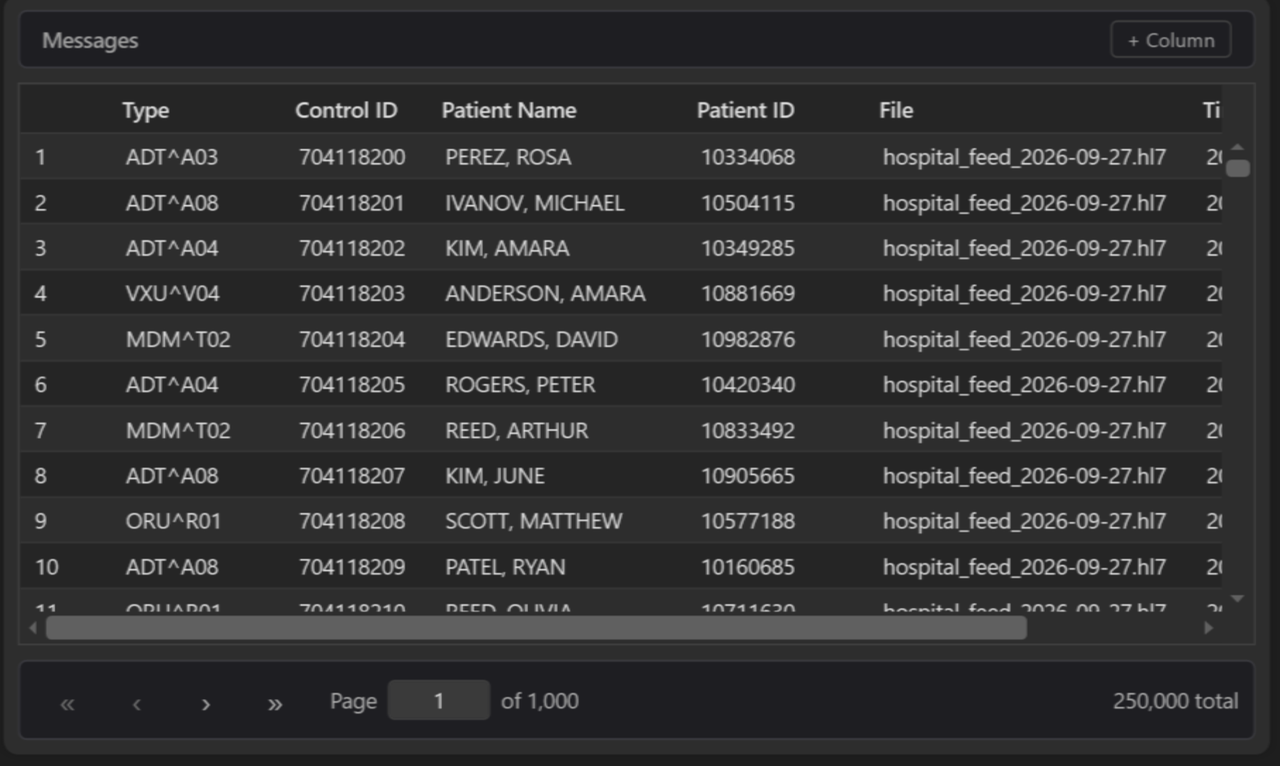Click control ID 704118208
1280x766 pixels.
(x=352, y=521)
